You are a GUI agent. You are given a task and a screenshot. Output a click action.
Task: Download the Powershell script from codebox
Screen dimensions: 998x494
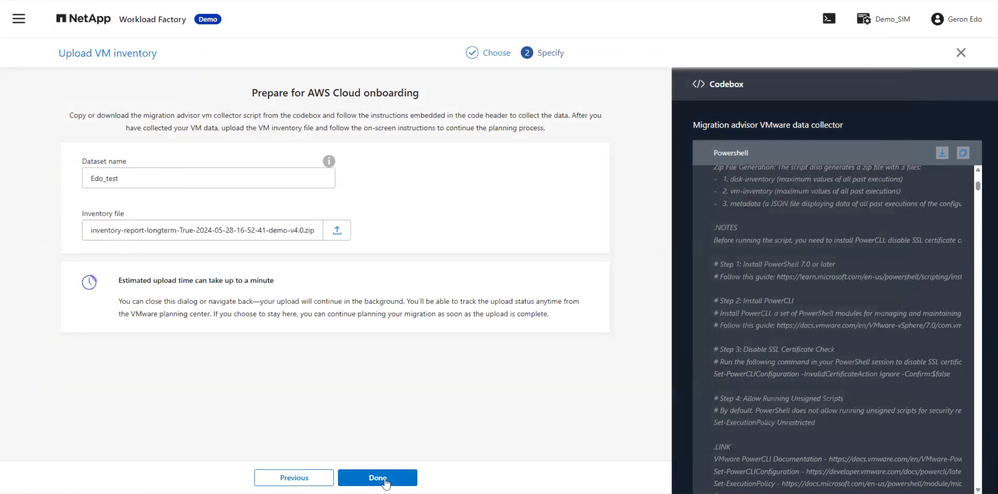pos(942,153)
